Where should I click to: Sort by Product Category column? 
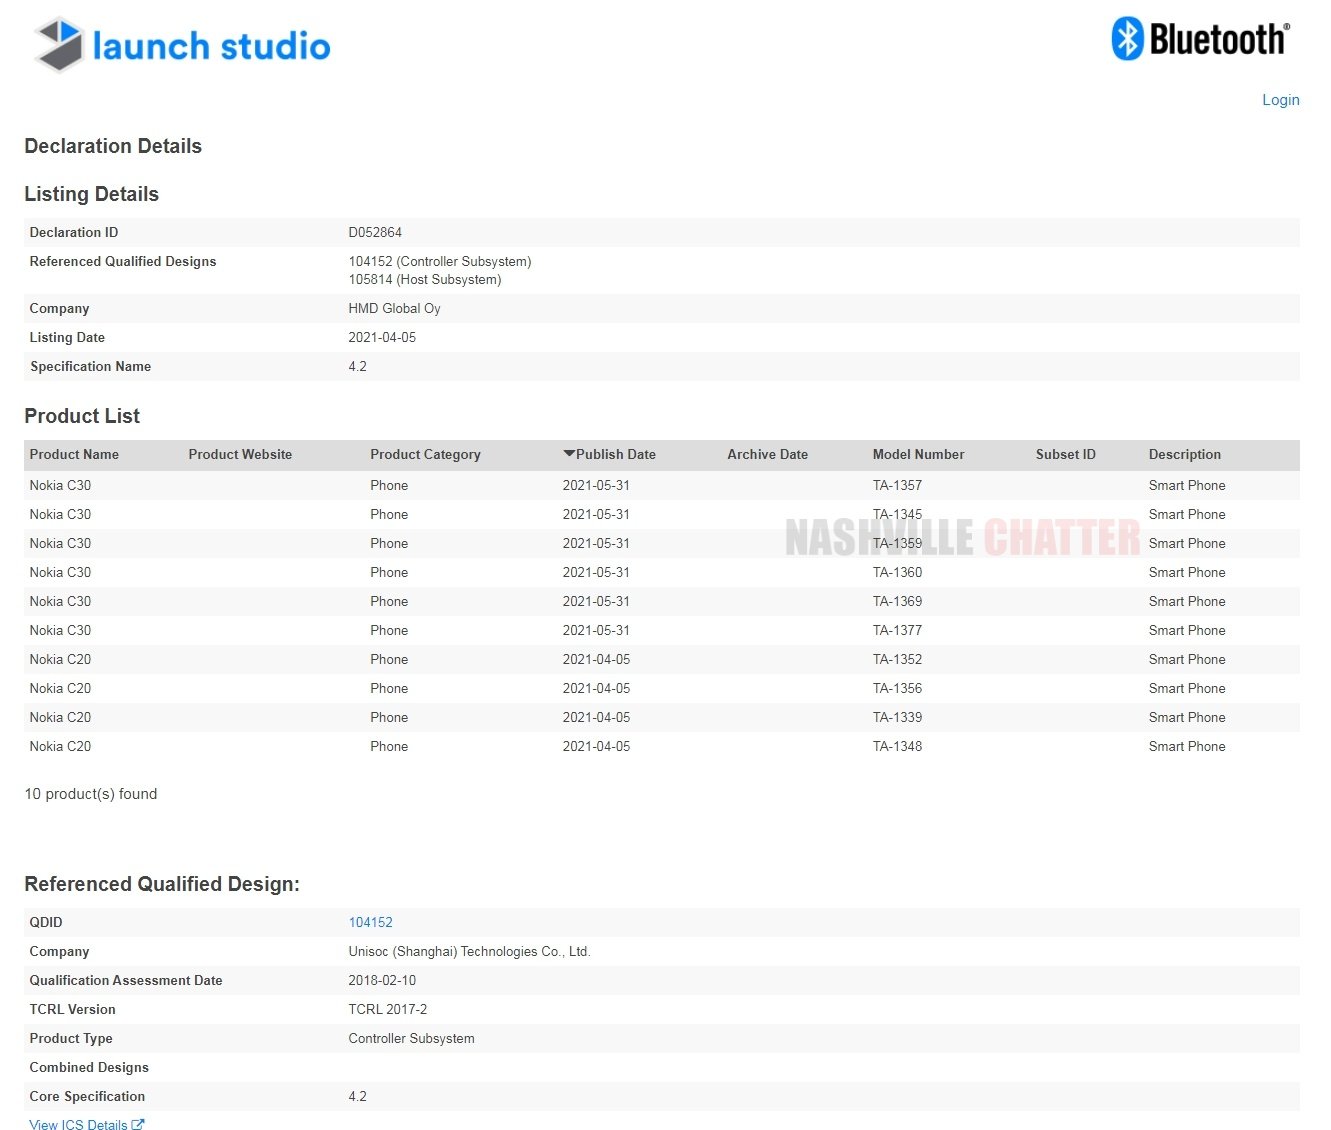[425, 454]
